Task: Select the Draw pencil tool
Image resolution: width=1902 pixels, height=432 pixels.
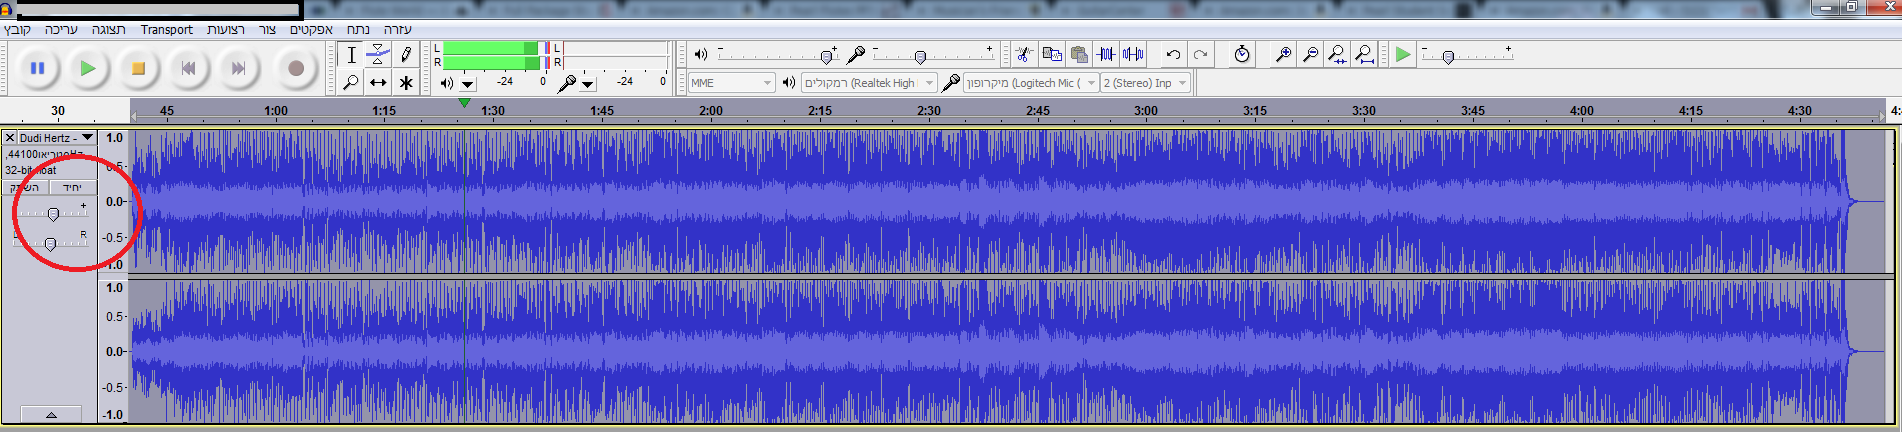Action: (x=405, y=55)
